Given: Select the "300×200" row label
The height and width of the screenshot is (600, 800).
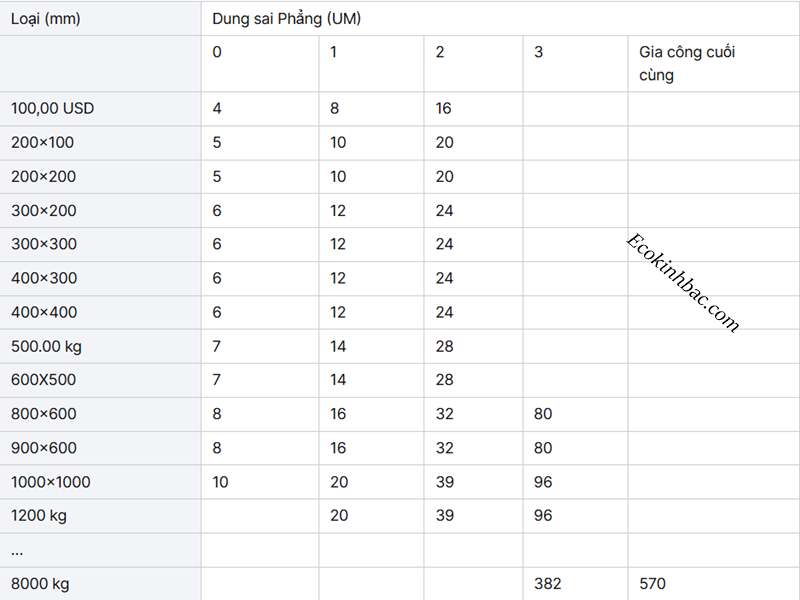Looking at the screenshot, I should click(x=43, y=210).
